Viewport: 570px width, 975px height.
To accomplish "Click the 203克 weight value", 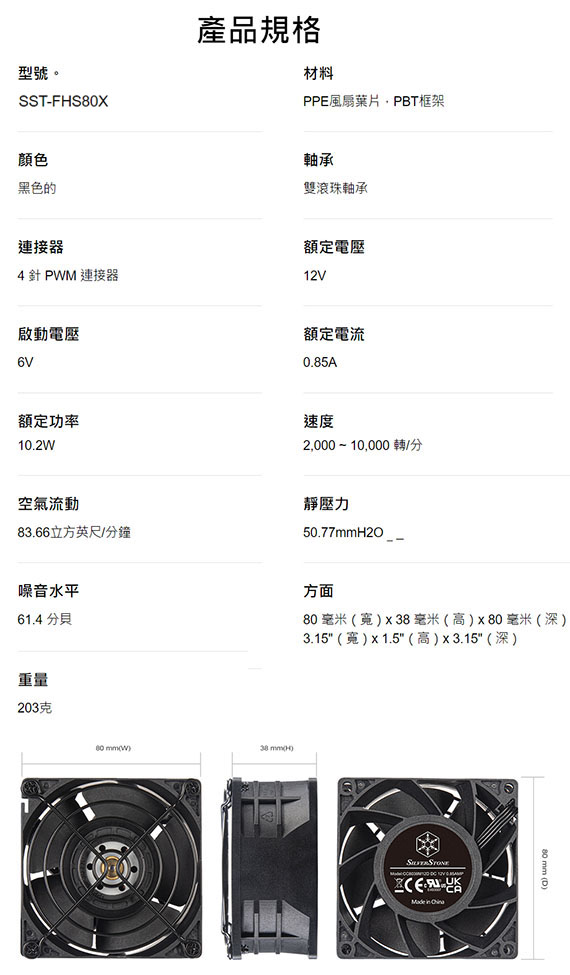I will [x=35, y=708].
